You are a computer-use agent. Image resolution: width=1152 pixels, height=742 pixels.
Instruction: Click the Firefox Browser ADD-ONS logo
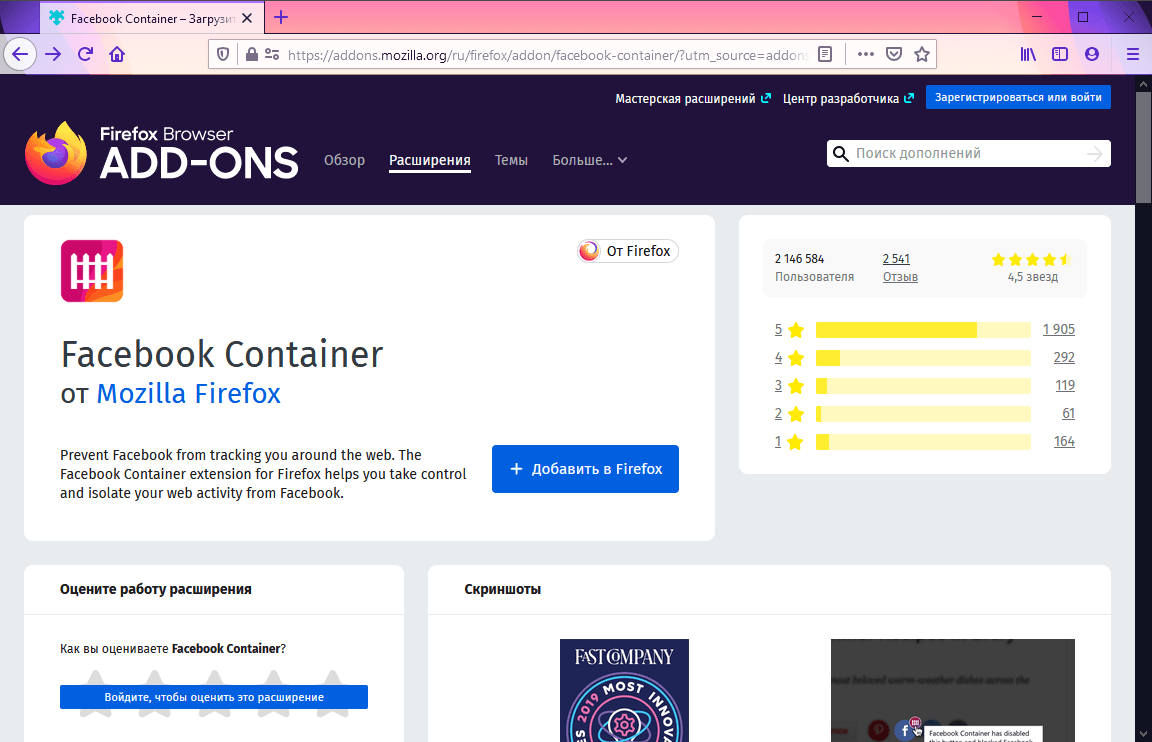click(162, 153)
